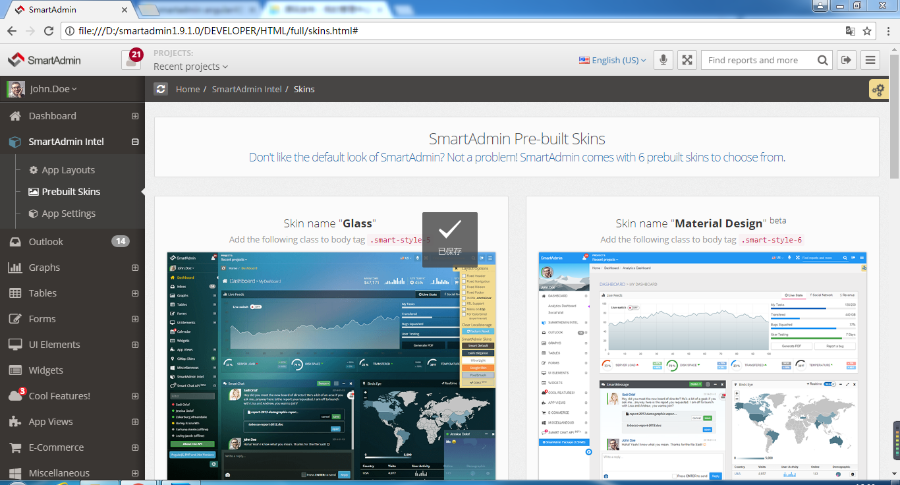Click the Widgets list icon
This screenshot has width=900, height=485.
coord(15,370)
